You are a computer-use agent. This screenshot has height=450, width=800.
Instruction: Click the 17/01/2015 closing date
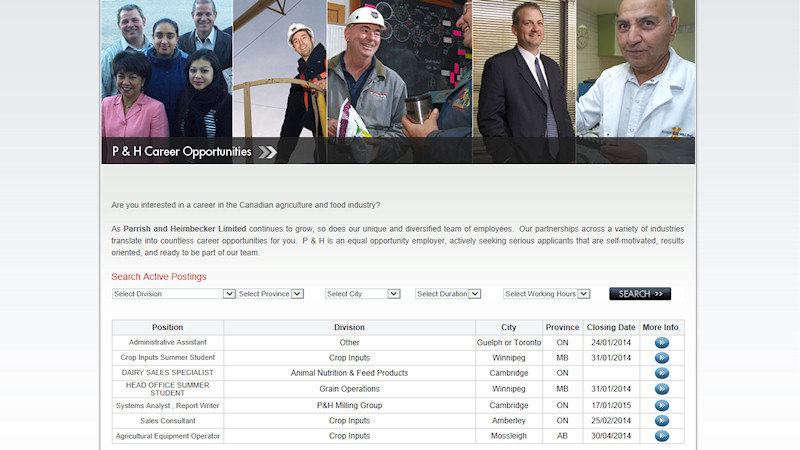coord(611,406)
